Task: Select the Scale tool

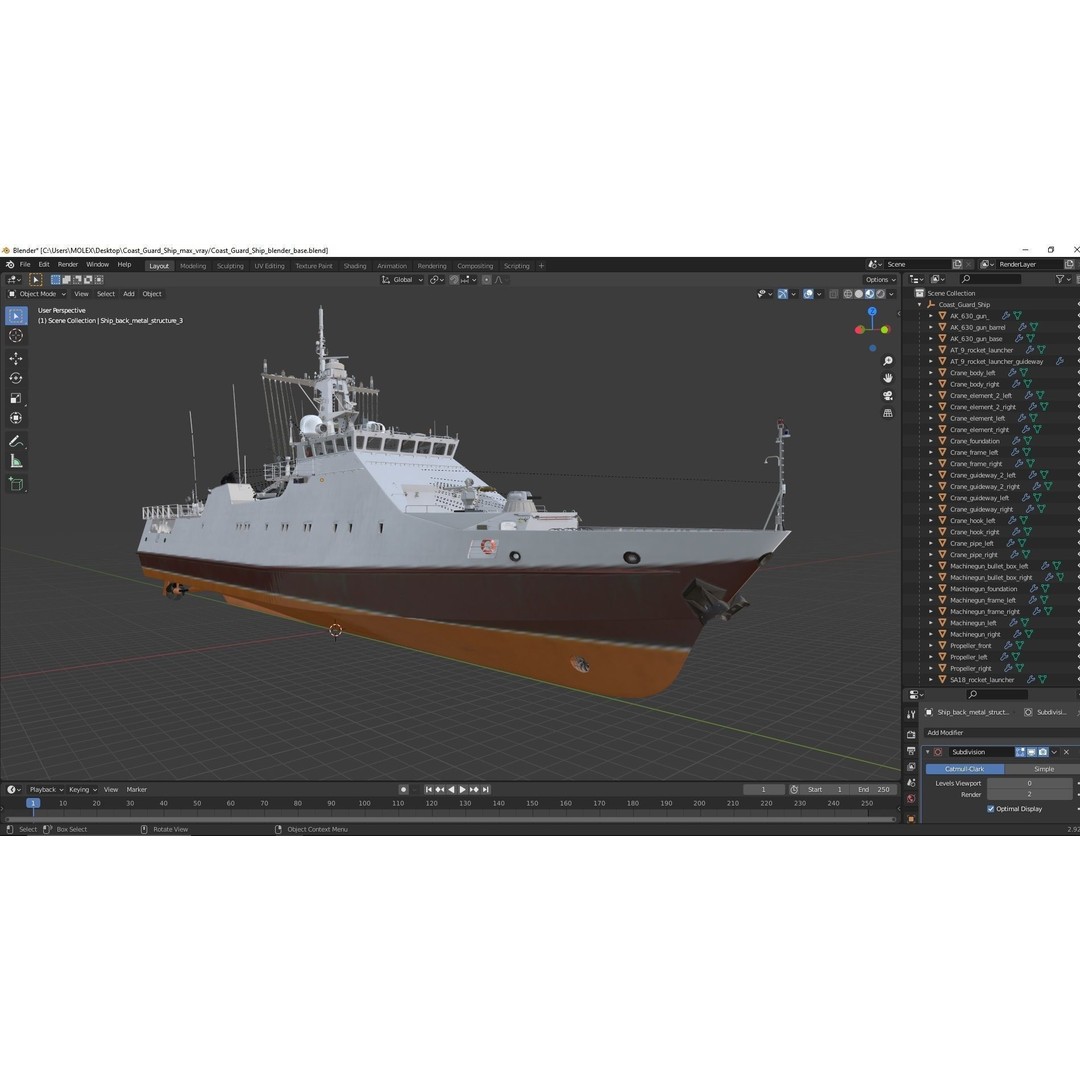Action: [x=16, y=398]
